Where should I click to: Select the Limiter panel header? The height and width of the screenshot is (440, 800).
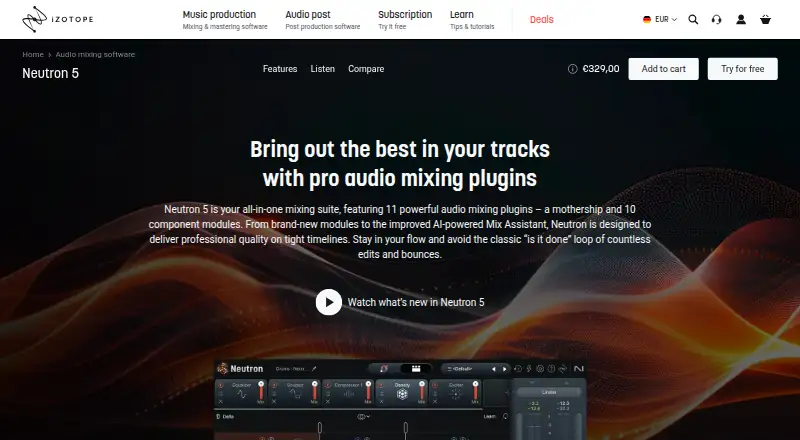(549, 392)
